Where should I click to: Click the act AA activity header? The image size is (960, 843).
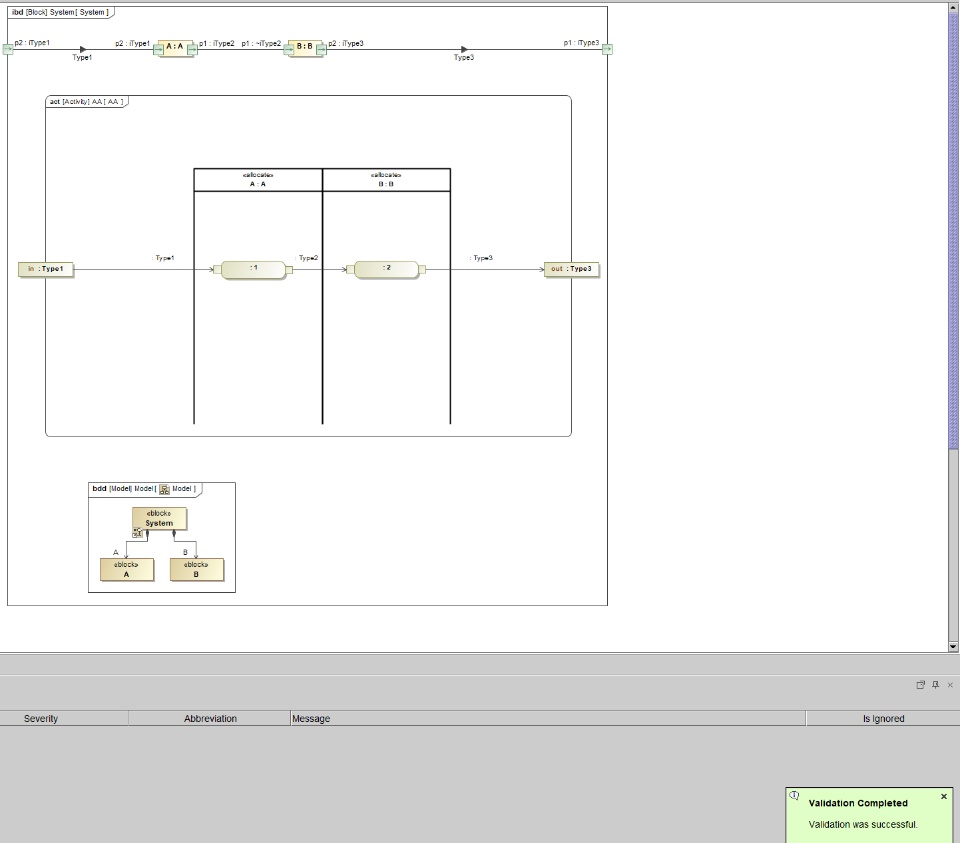(86, 102)
